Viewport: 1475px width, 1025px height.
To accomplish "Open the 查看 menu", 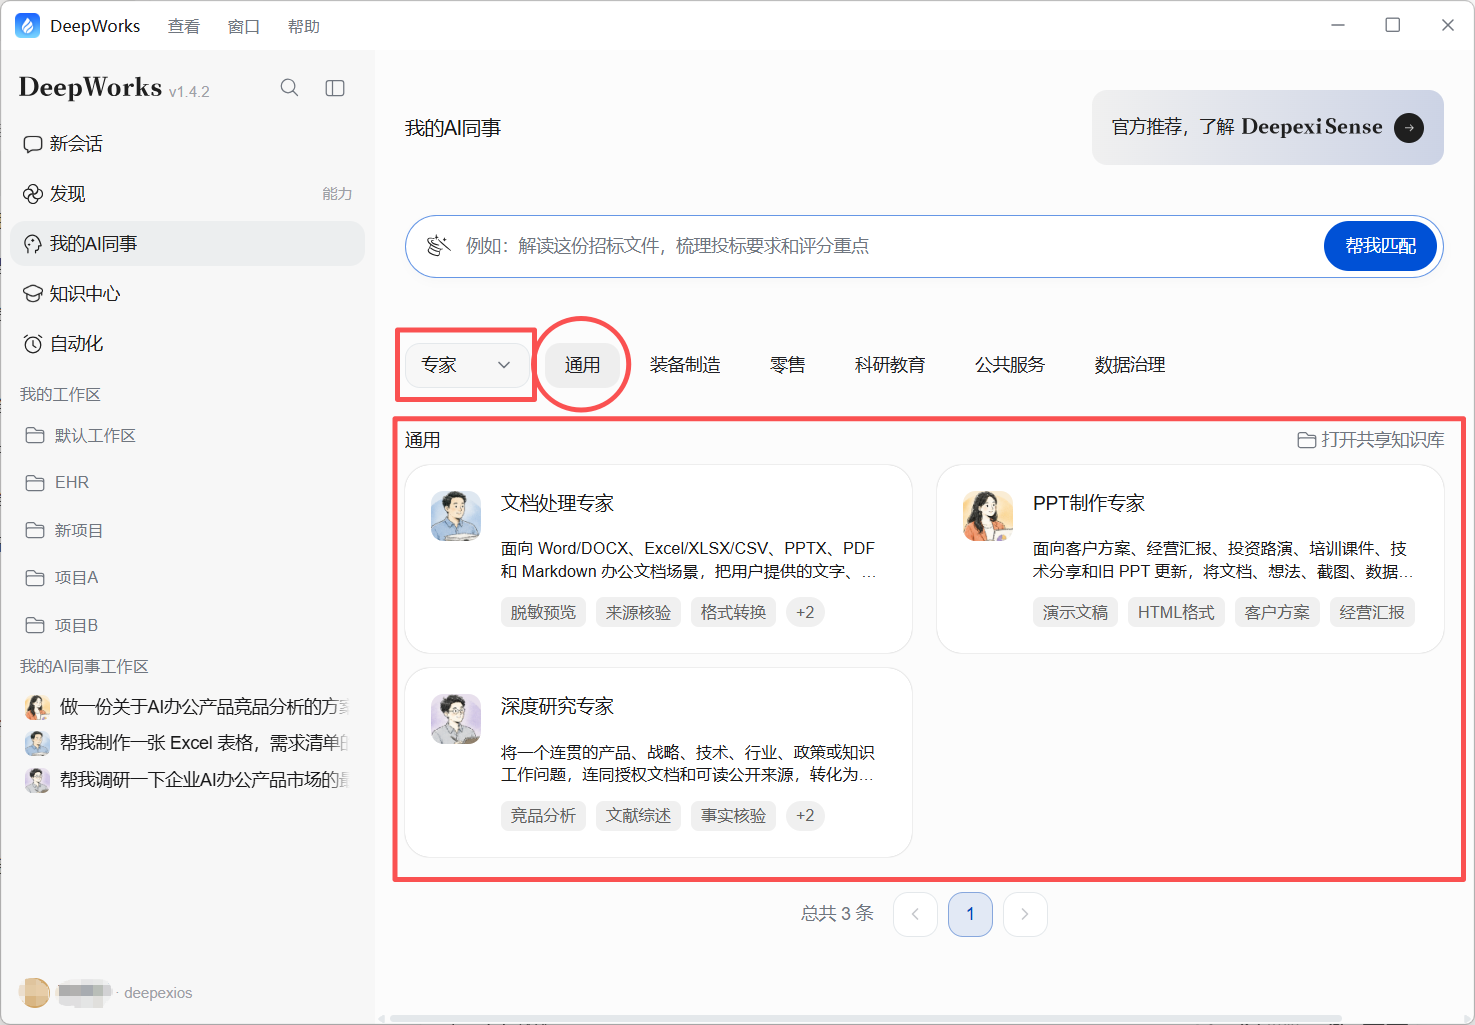I will point(184,26).
